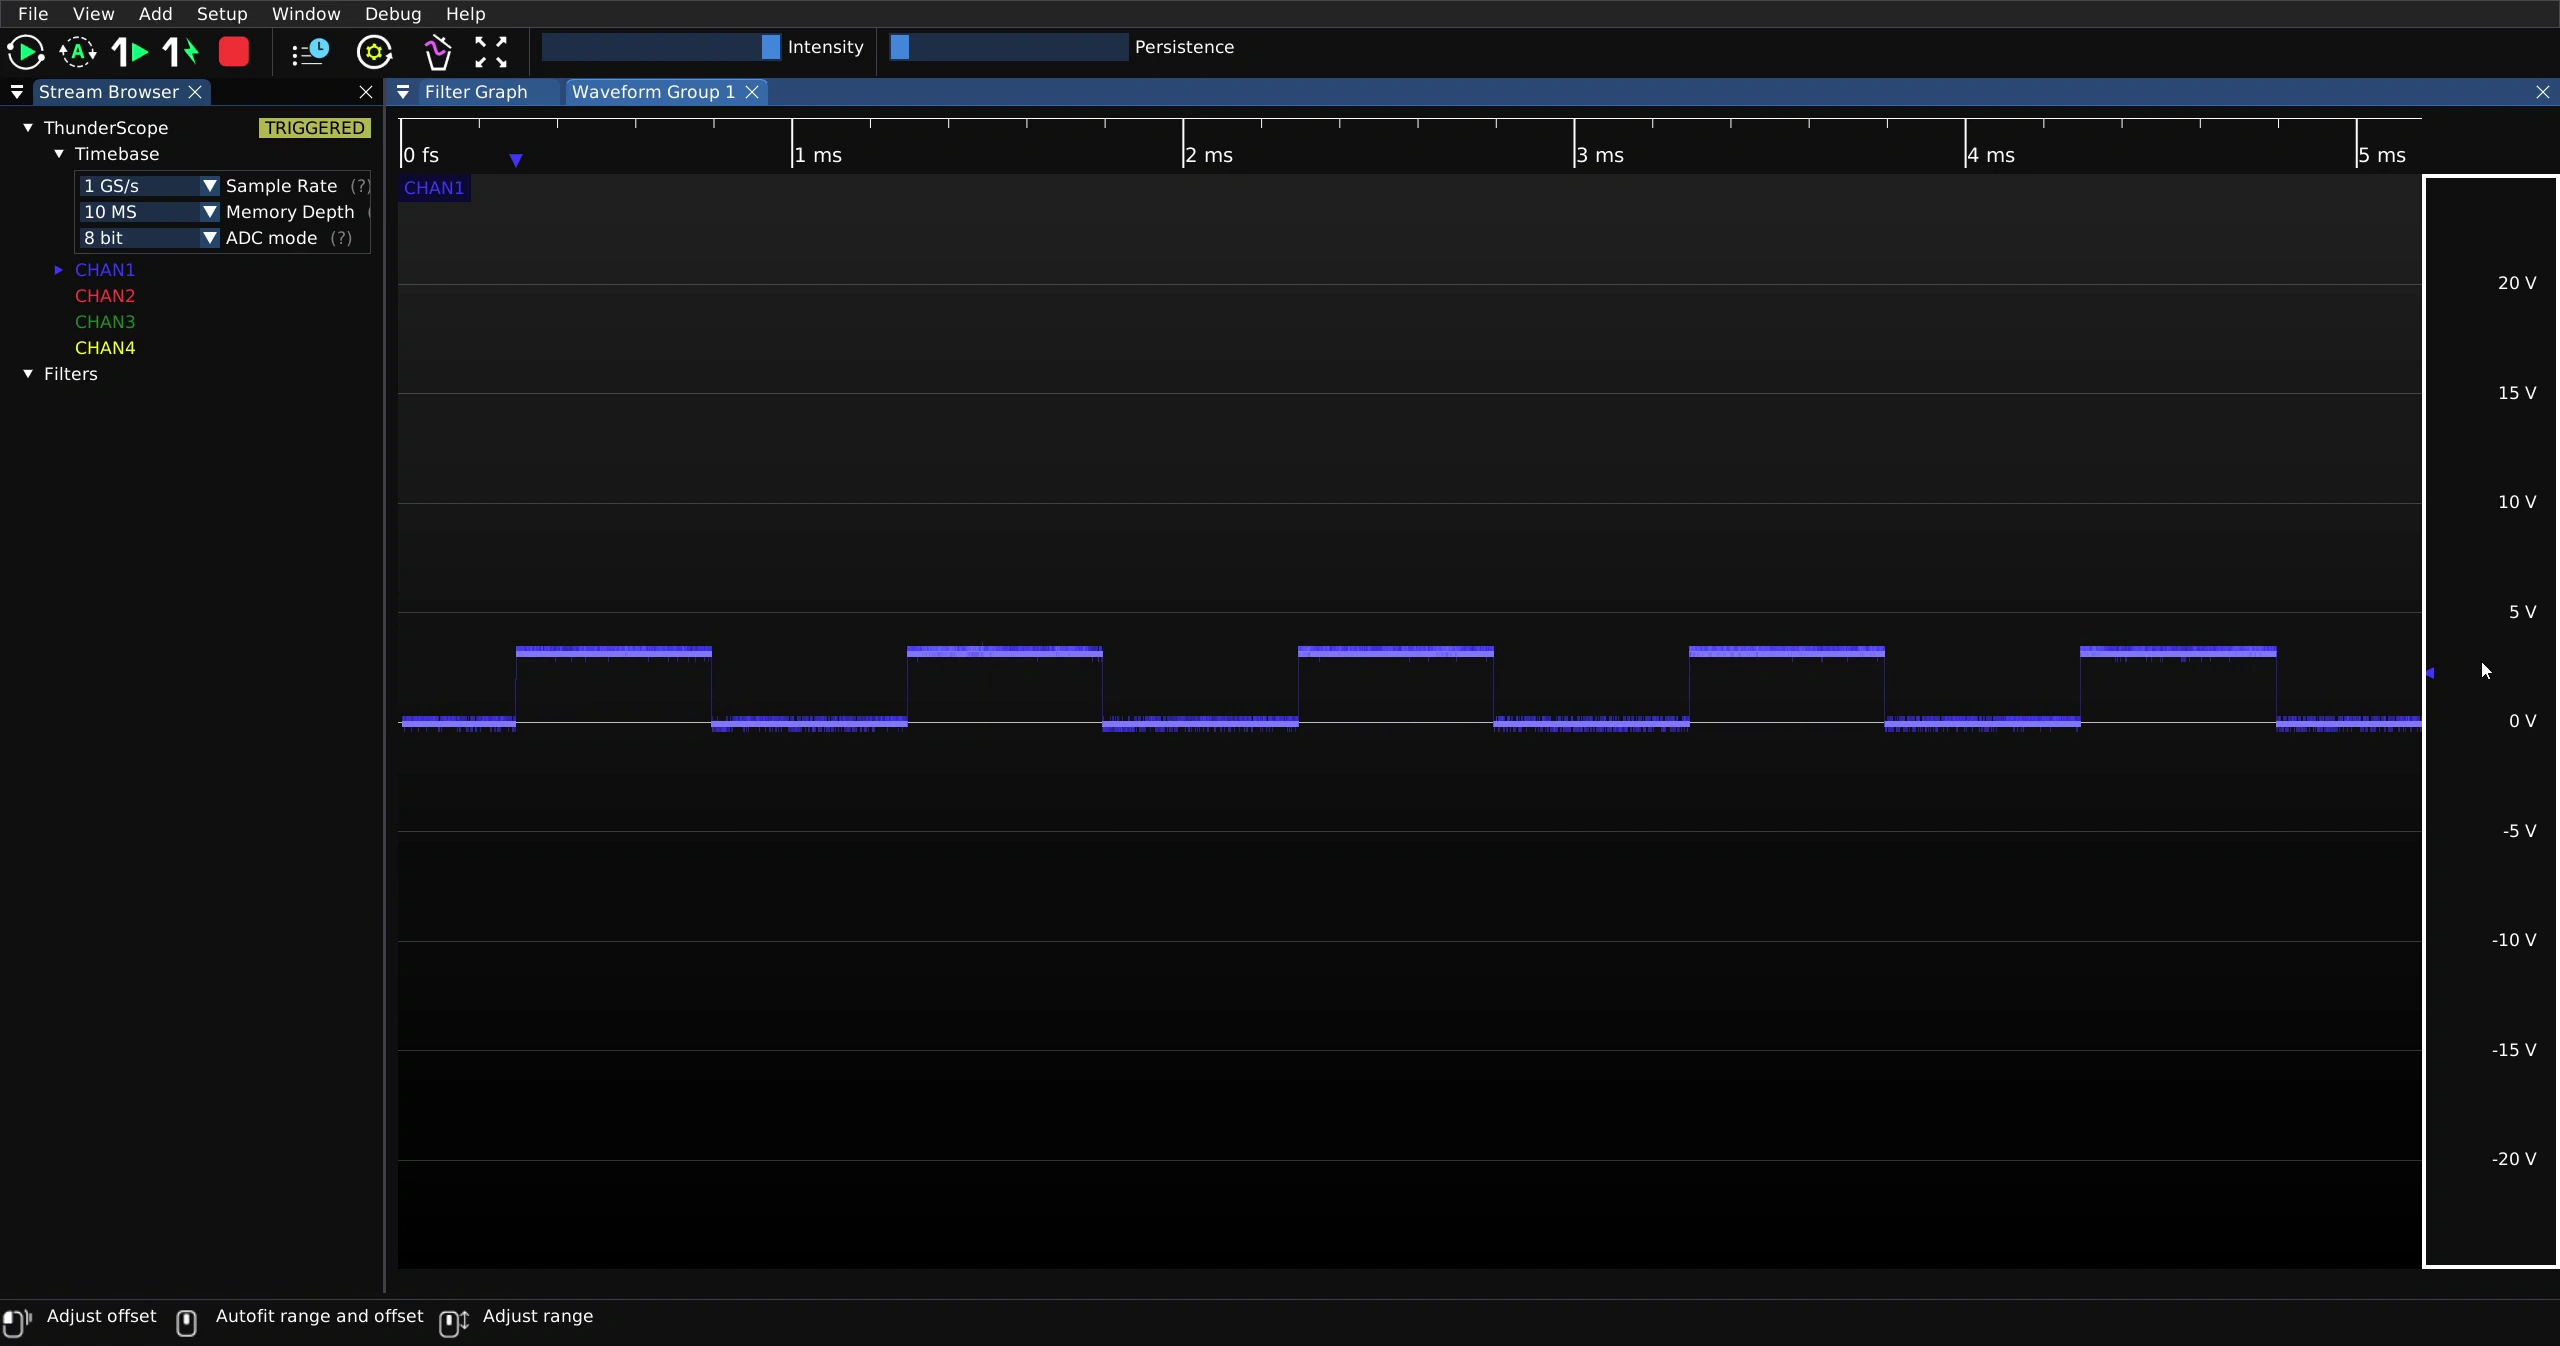Close the Stream Browser dock panel
The width and height of the screenshot is (2560, 1346).
[x=366, y=92]
